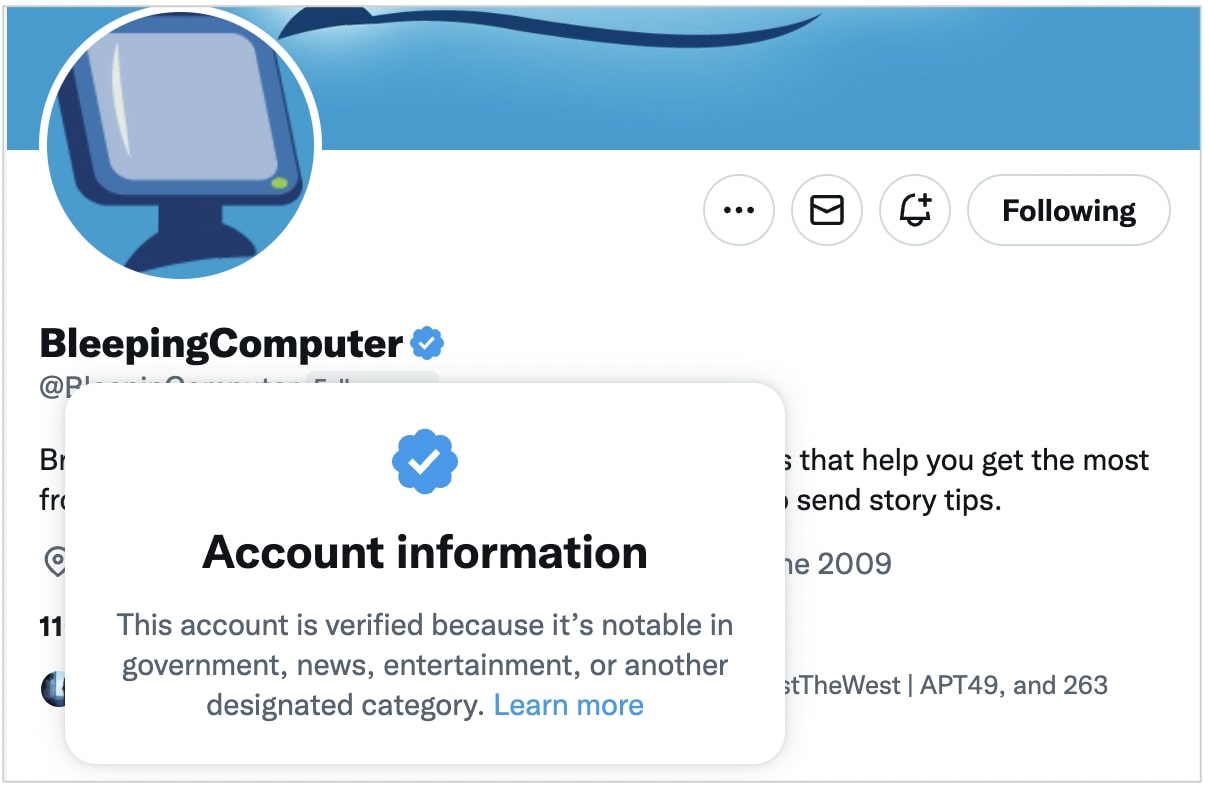
Task: Click the large verified badge in popup
Action: click(x=424, y=462)
